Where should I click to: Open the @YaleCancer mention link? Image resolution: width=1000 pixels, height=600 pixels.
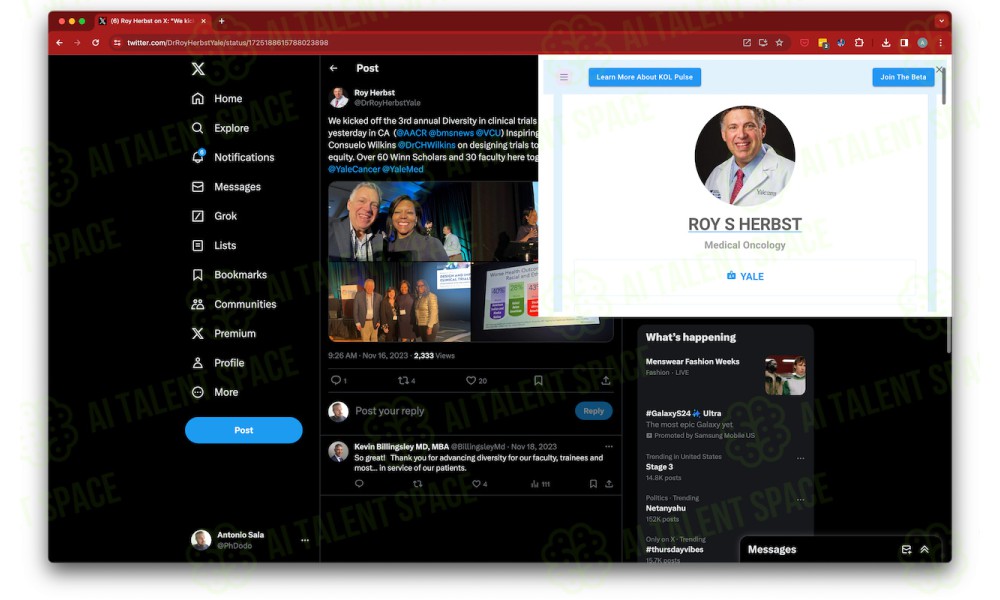point(354,170)
